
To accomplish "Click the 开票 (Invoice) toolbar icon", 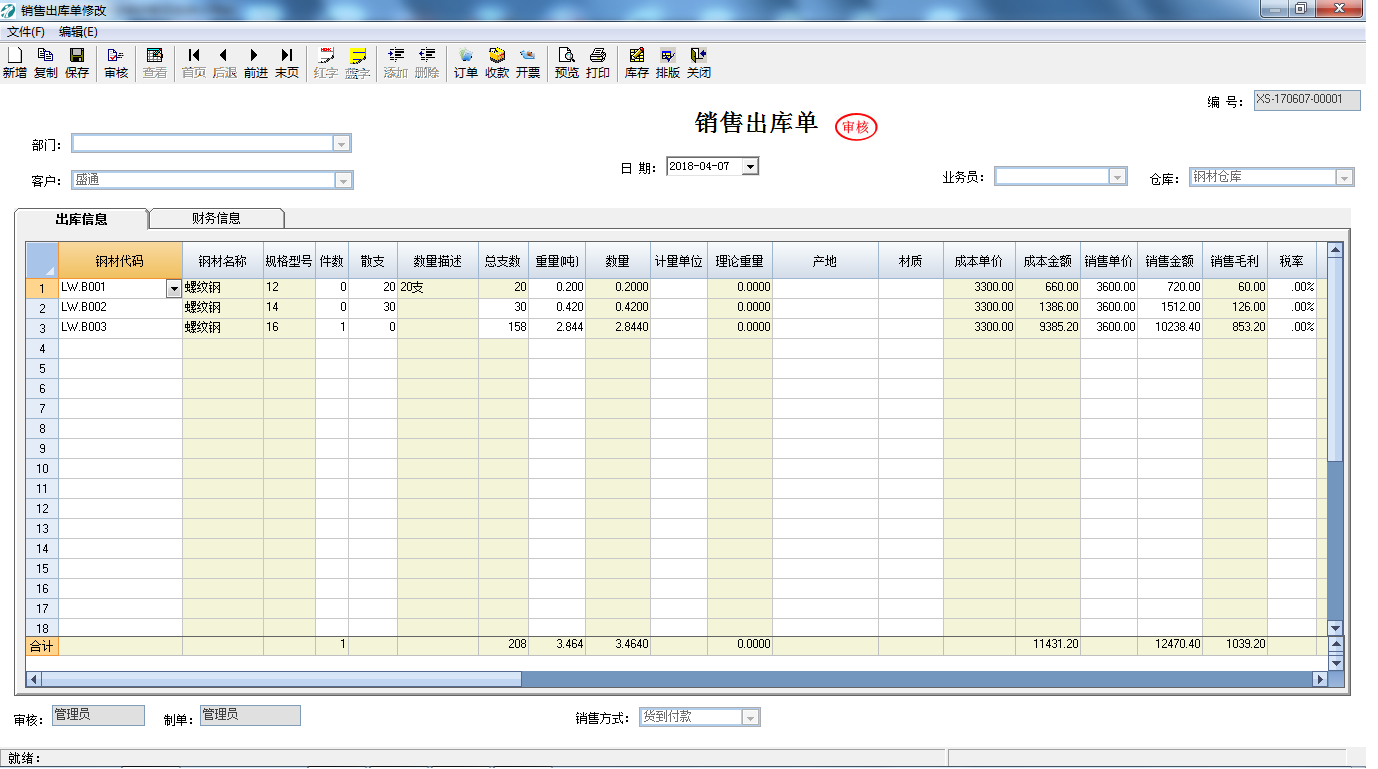I will click(x=528, y=63).
